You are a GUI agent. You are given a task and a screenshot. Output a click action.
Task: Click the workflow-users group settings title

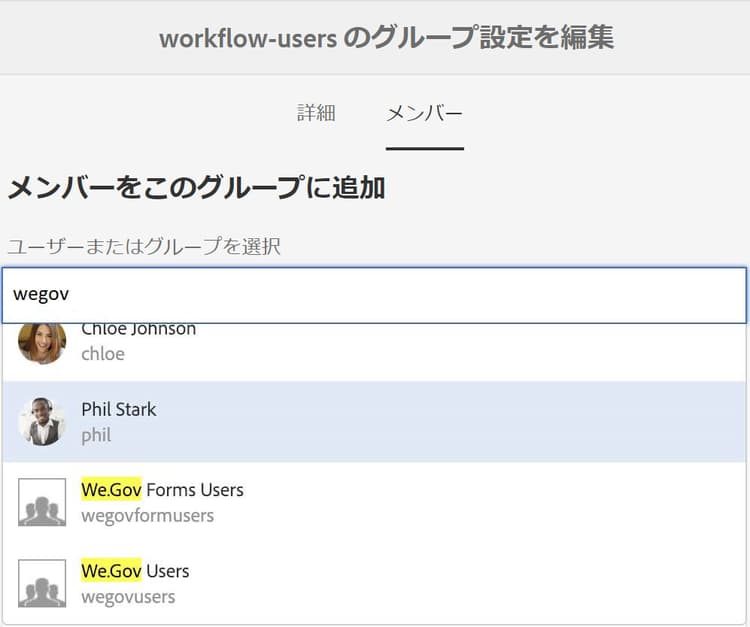click(386, 37)
